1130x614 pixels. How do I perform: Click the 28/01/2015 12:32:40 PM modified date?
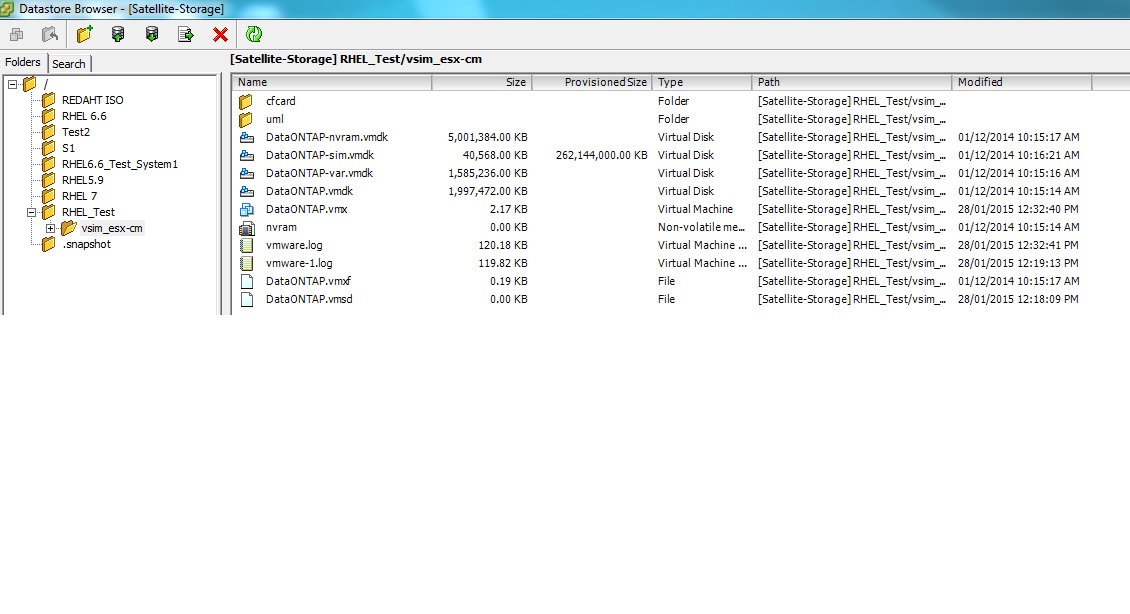click(1018, 209)
